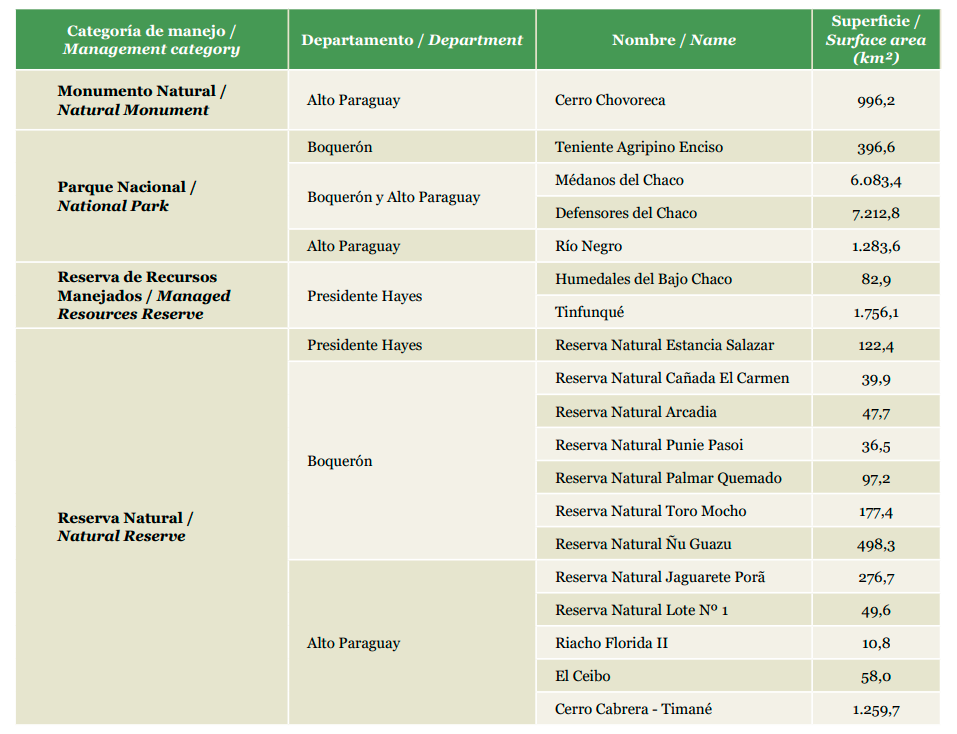Select the Parque Nacional category cell
Screen dimensions: 957x734
coord(126,196)
